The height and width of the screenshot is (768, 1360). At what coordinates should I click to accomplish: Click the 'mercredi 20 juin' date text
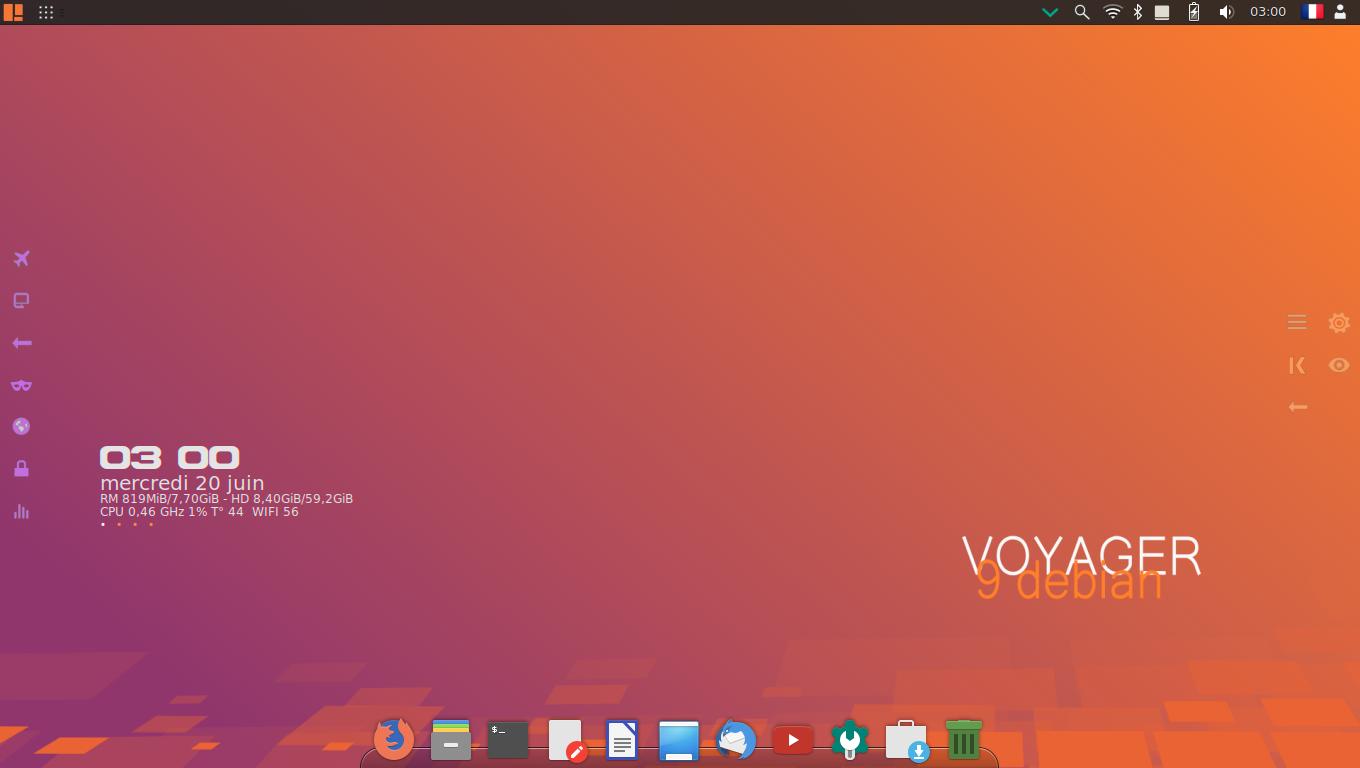pos(182,483)
